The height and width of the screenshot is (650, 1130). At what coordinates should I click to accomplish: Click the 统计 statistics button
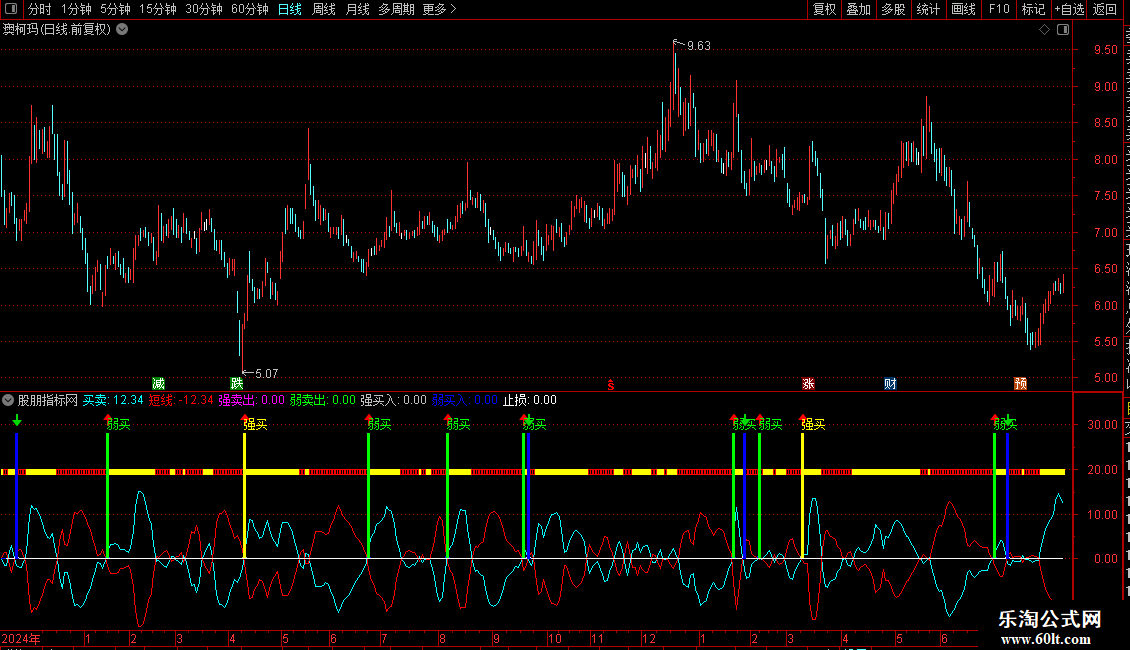point(928,9)
